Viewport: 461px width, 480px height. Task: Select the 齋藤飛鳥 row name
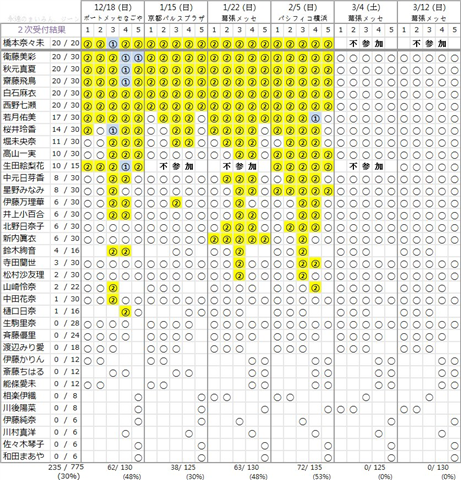pyautogui.click(x=19, y=81)
